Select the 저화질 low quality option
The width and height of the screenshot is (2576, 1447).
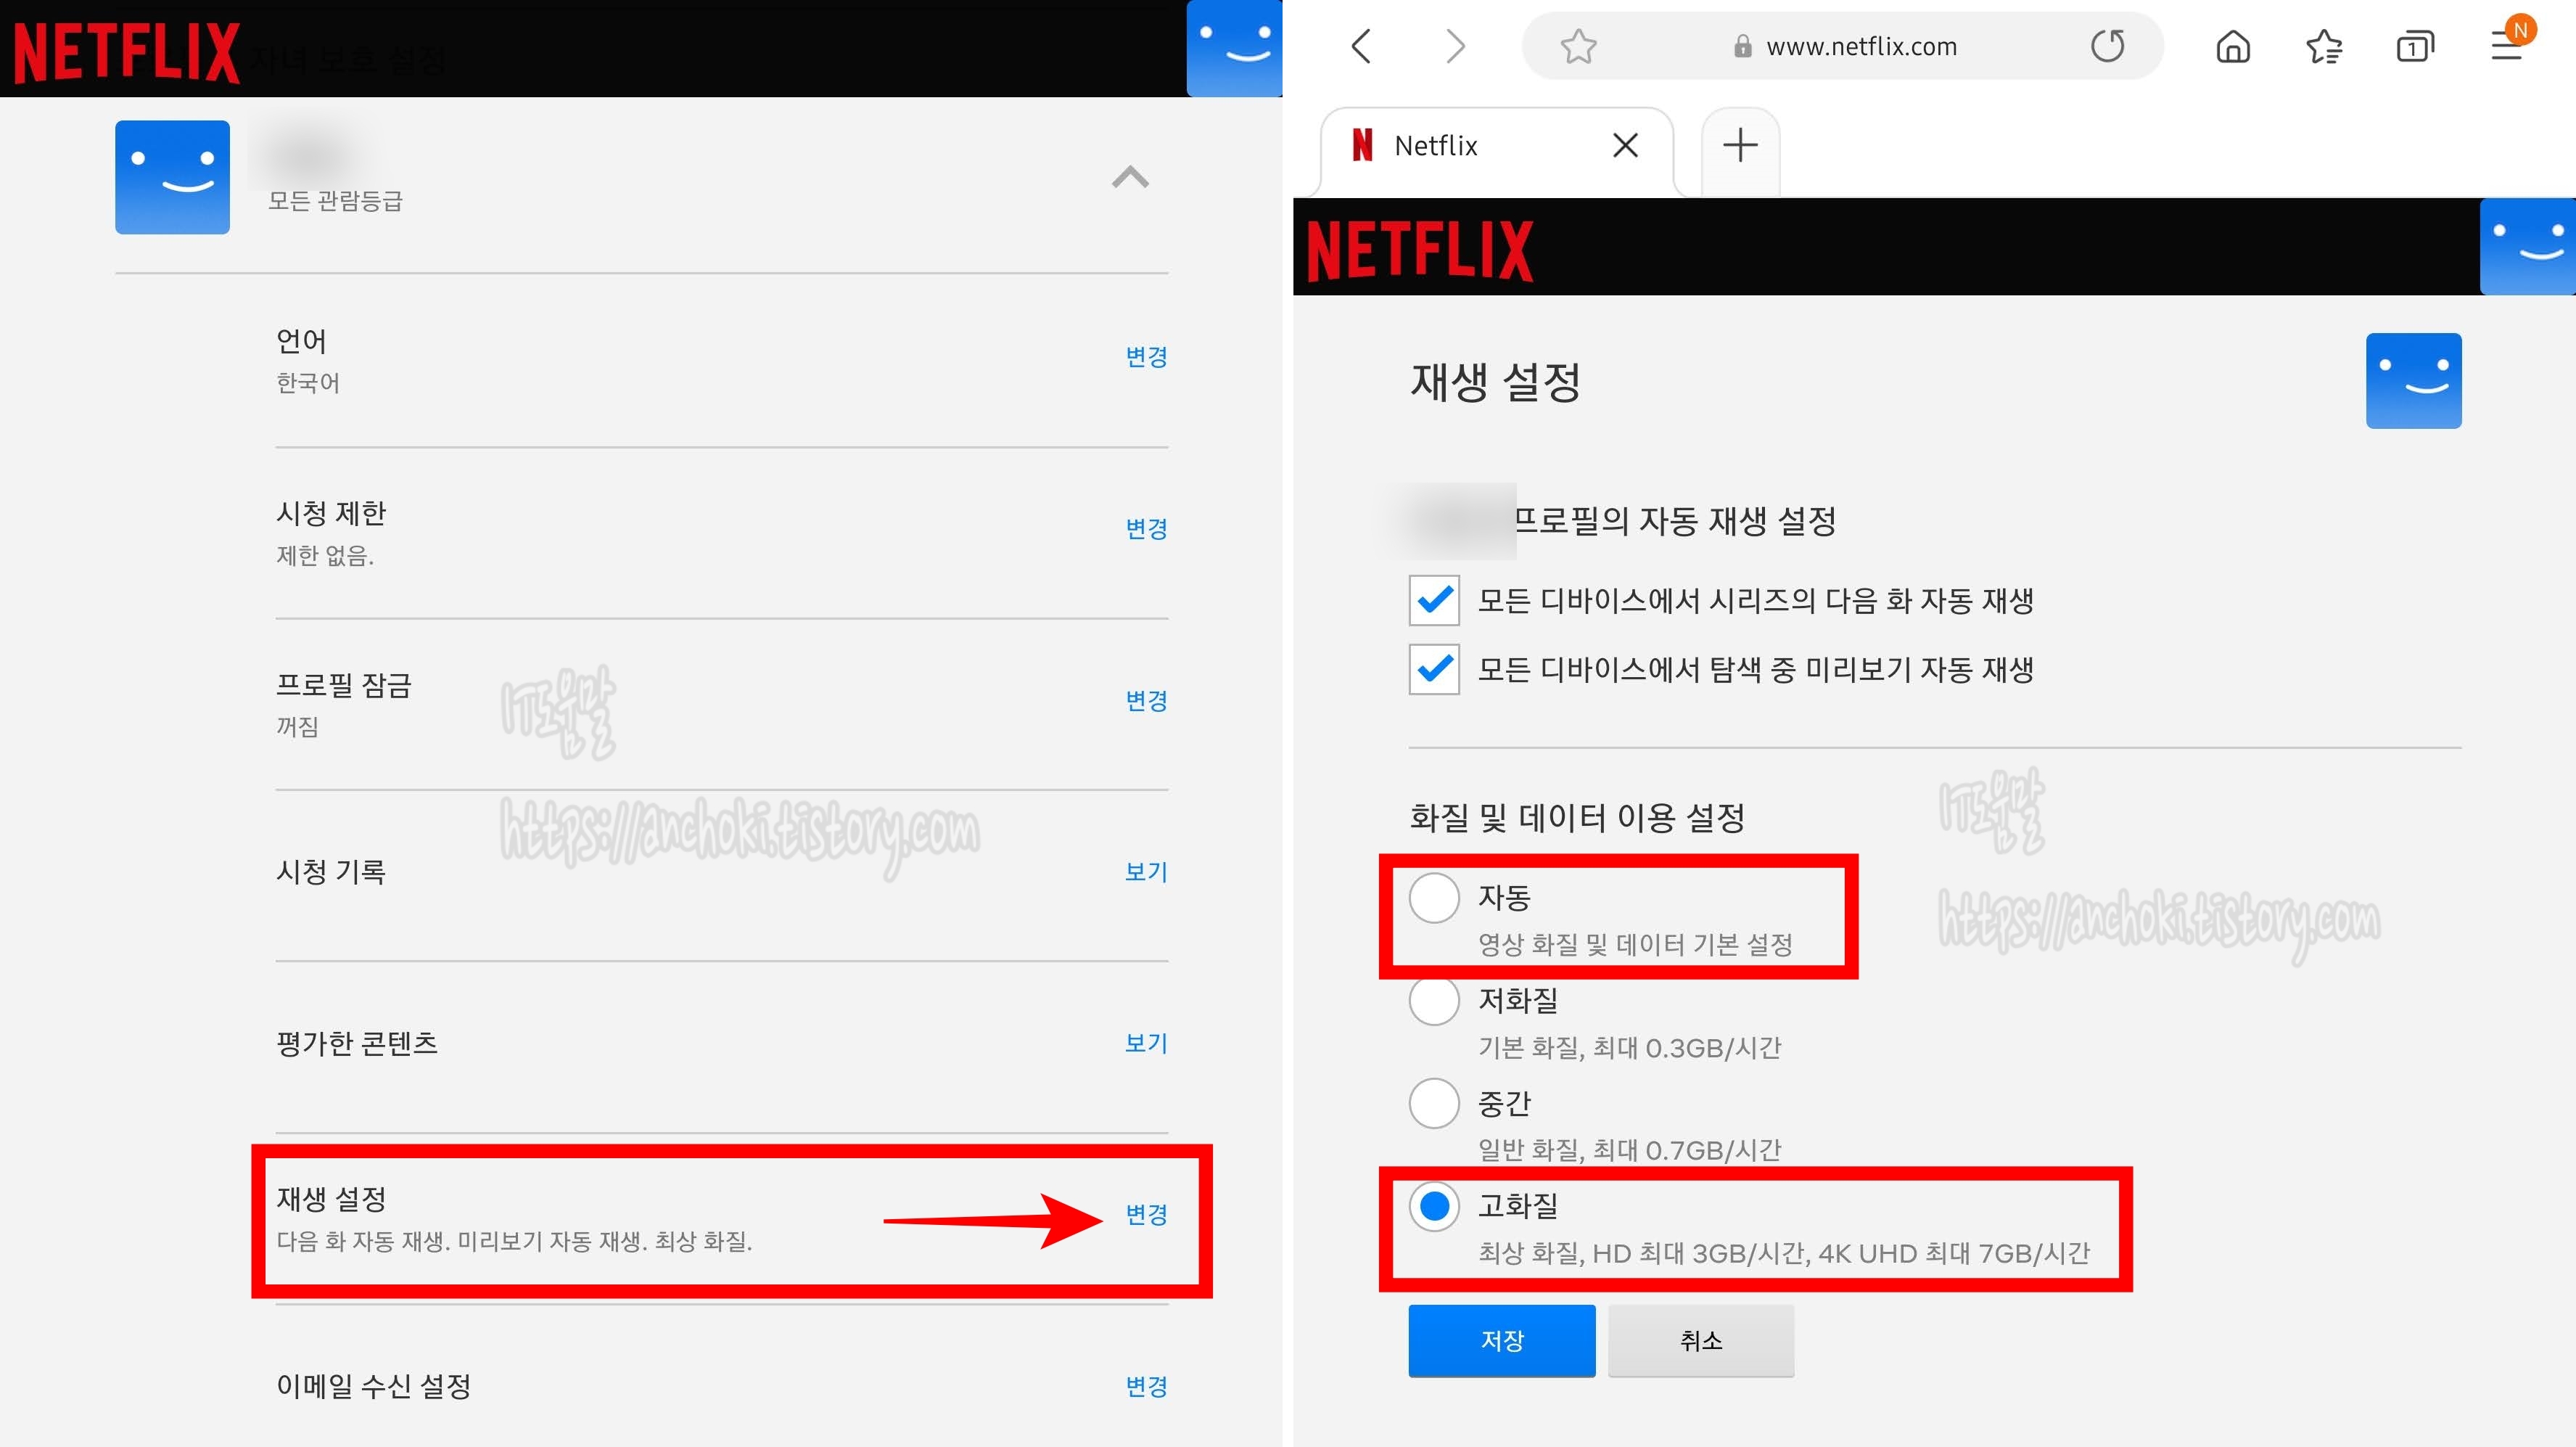[1434, 1001]
